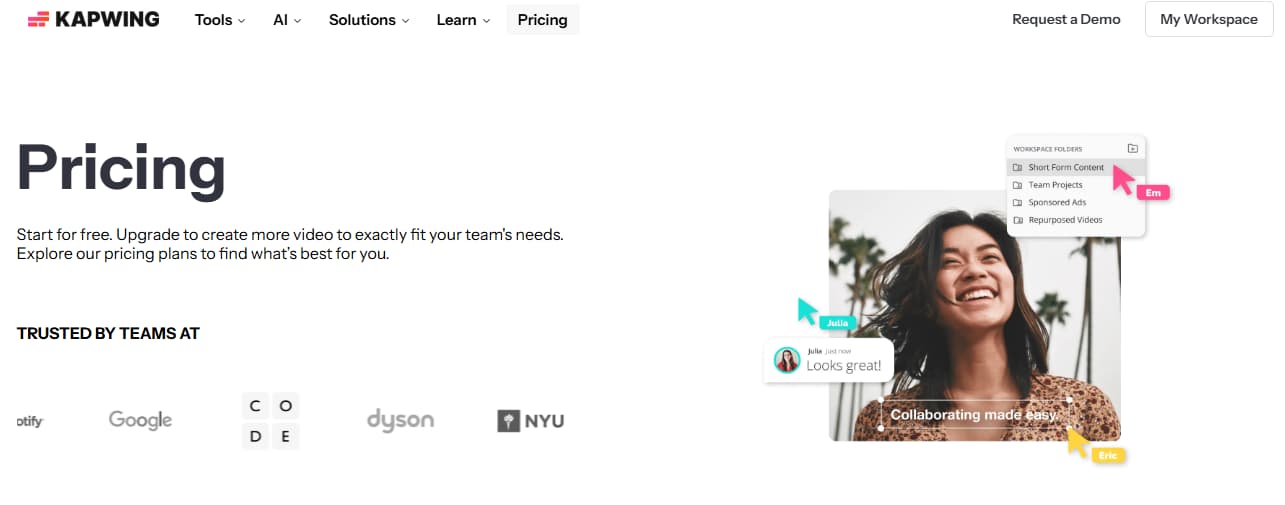
Task: Click the pink Em cursor arrow
Action: [x=1122, y=180]
